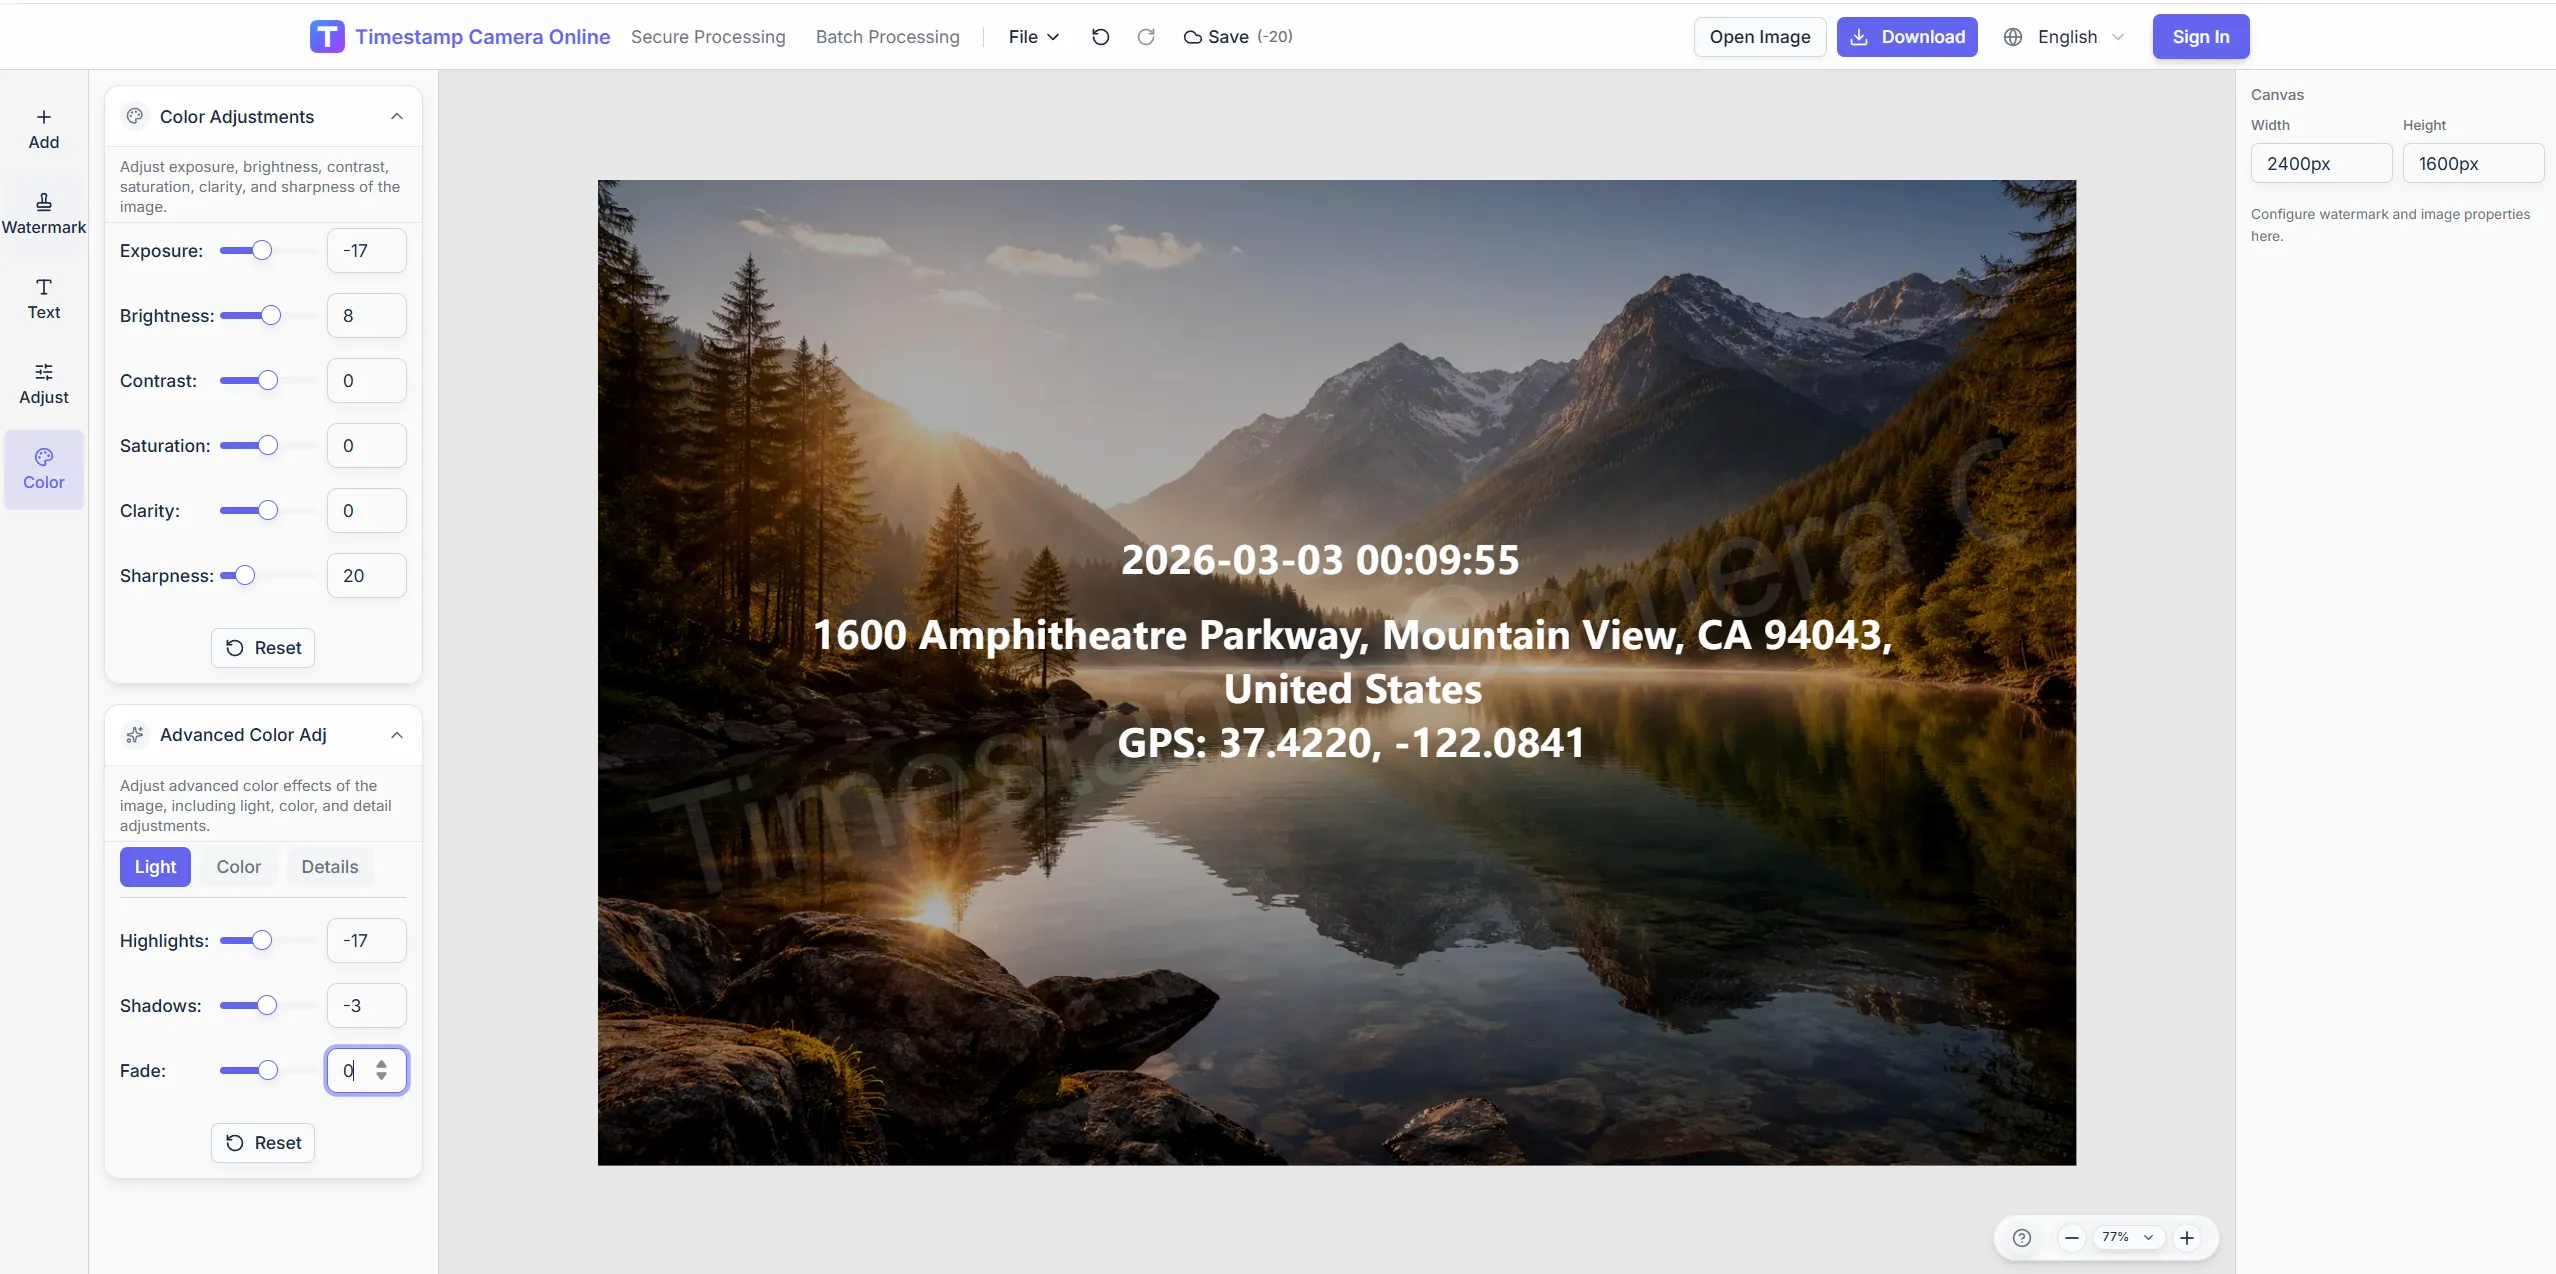Zoom out with minus icon
This screenshot has height=1274, width=2556.
click(2071, 1238)
